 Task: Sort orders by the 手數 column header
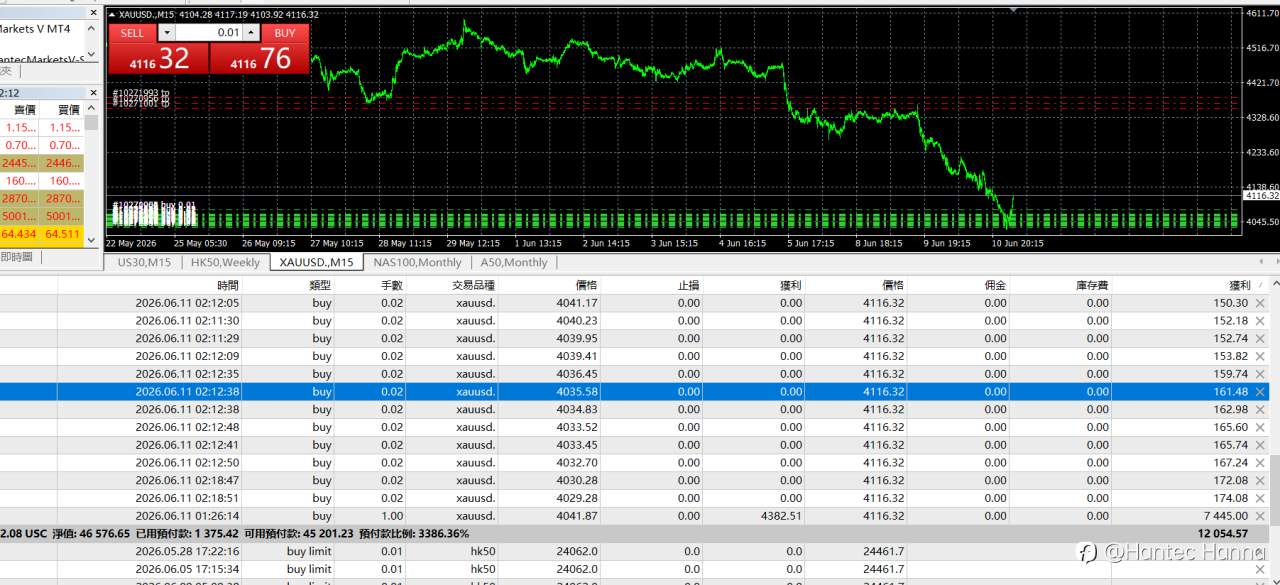click(370, 285)
